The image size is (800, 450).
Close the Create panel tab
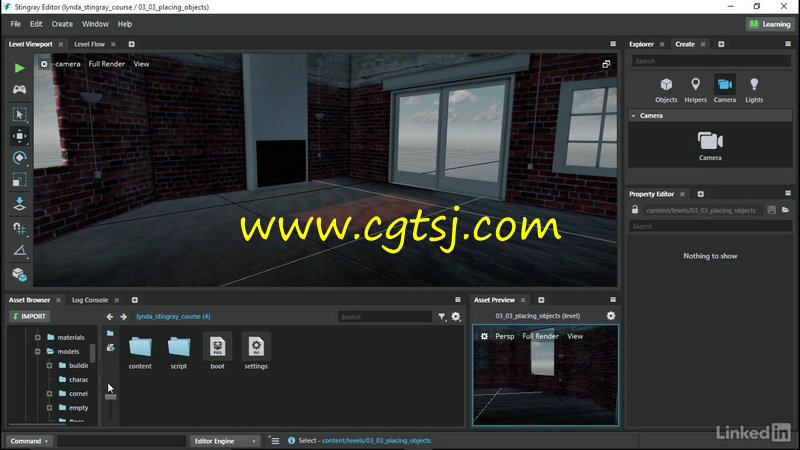point(703,44)
